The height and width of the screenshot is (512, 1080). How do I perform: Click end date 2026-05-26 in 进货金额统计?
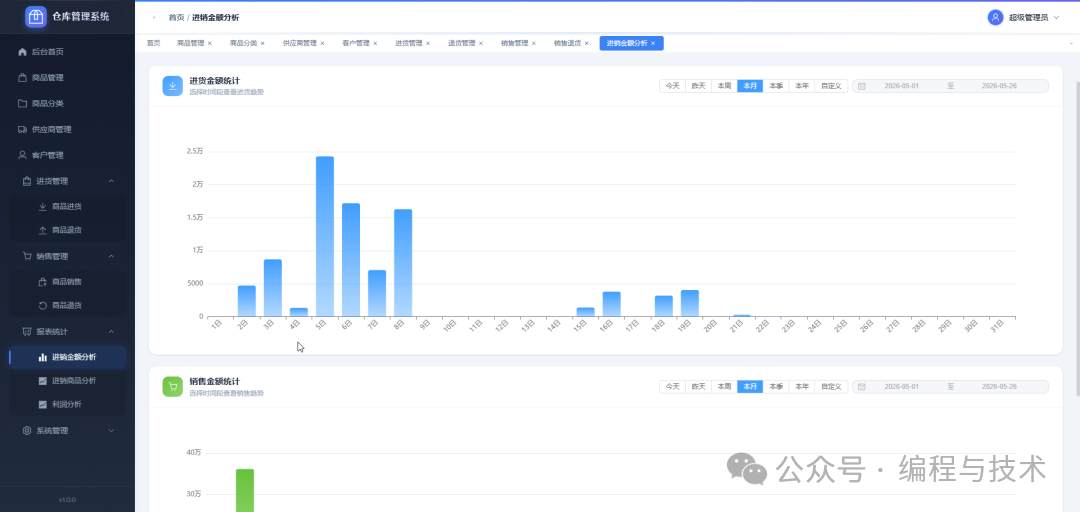999,86
